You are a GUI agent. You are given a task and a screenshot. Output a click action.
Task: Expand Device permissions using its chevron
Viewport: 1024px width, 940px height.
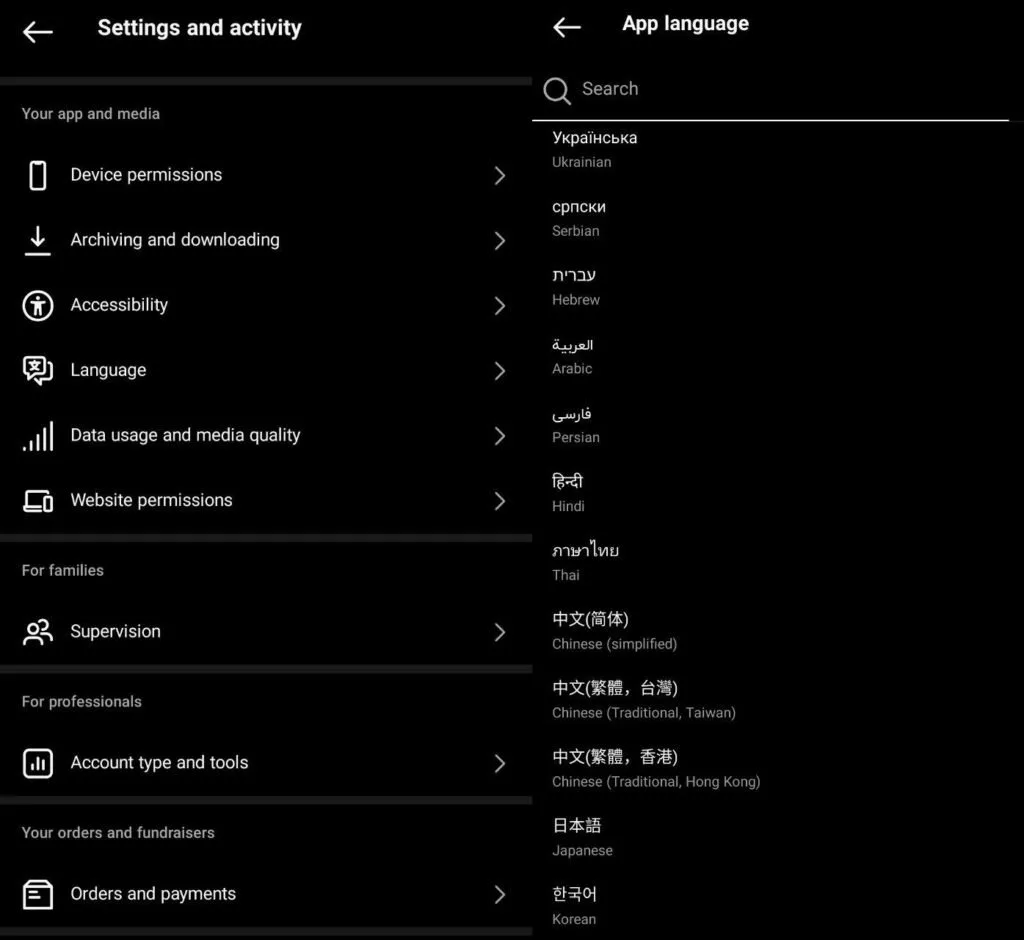500,176
